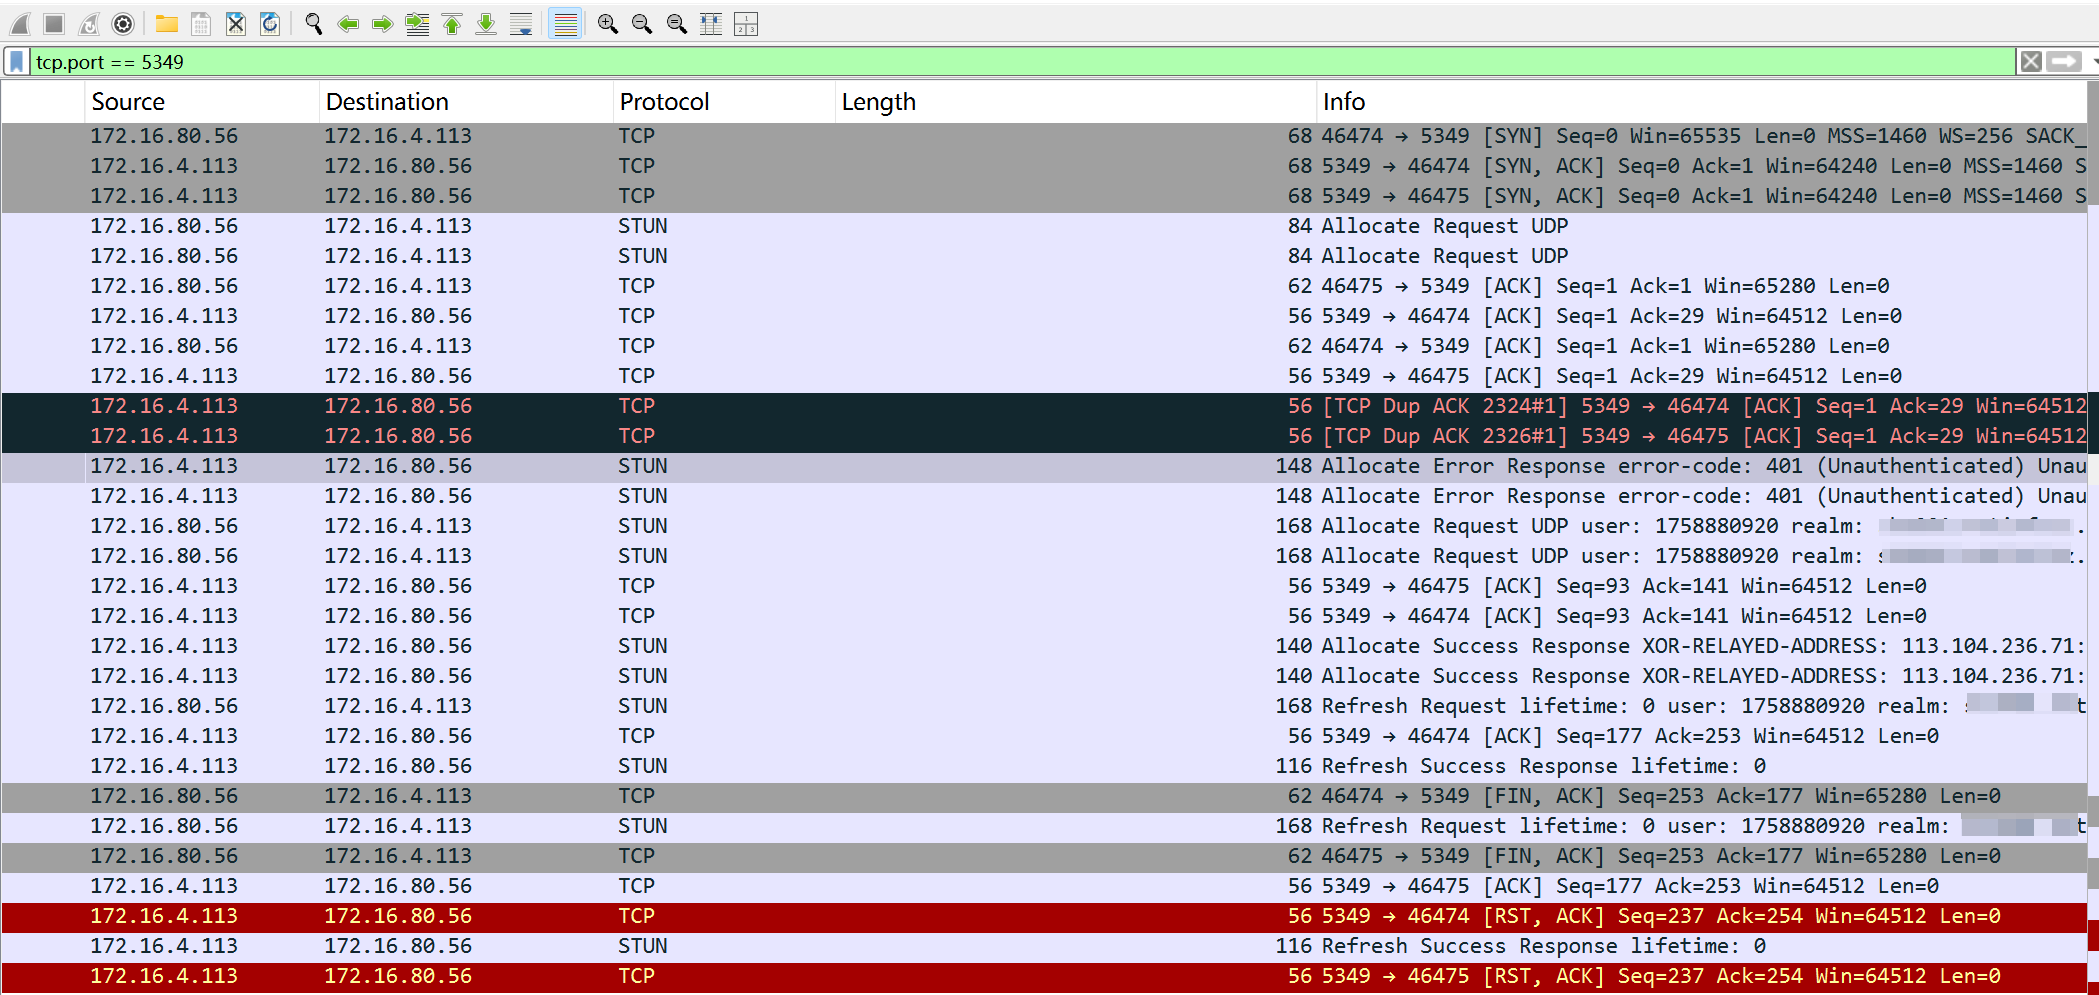The image size is (2099, 995).
Task: Click the packet list vertical scrollbar
Action: (x=2092, y=500)
